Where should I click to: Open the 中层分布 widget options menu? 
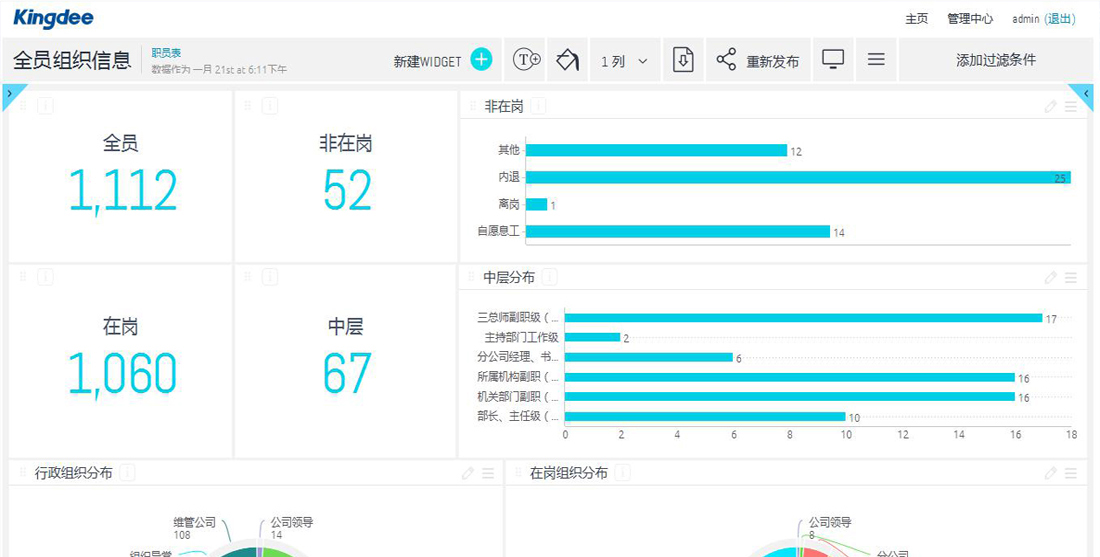tap(1071, 278)
